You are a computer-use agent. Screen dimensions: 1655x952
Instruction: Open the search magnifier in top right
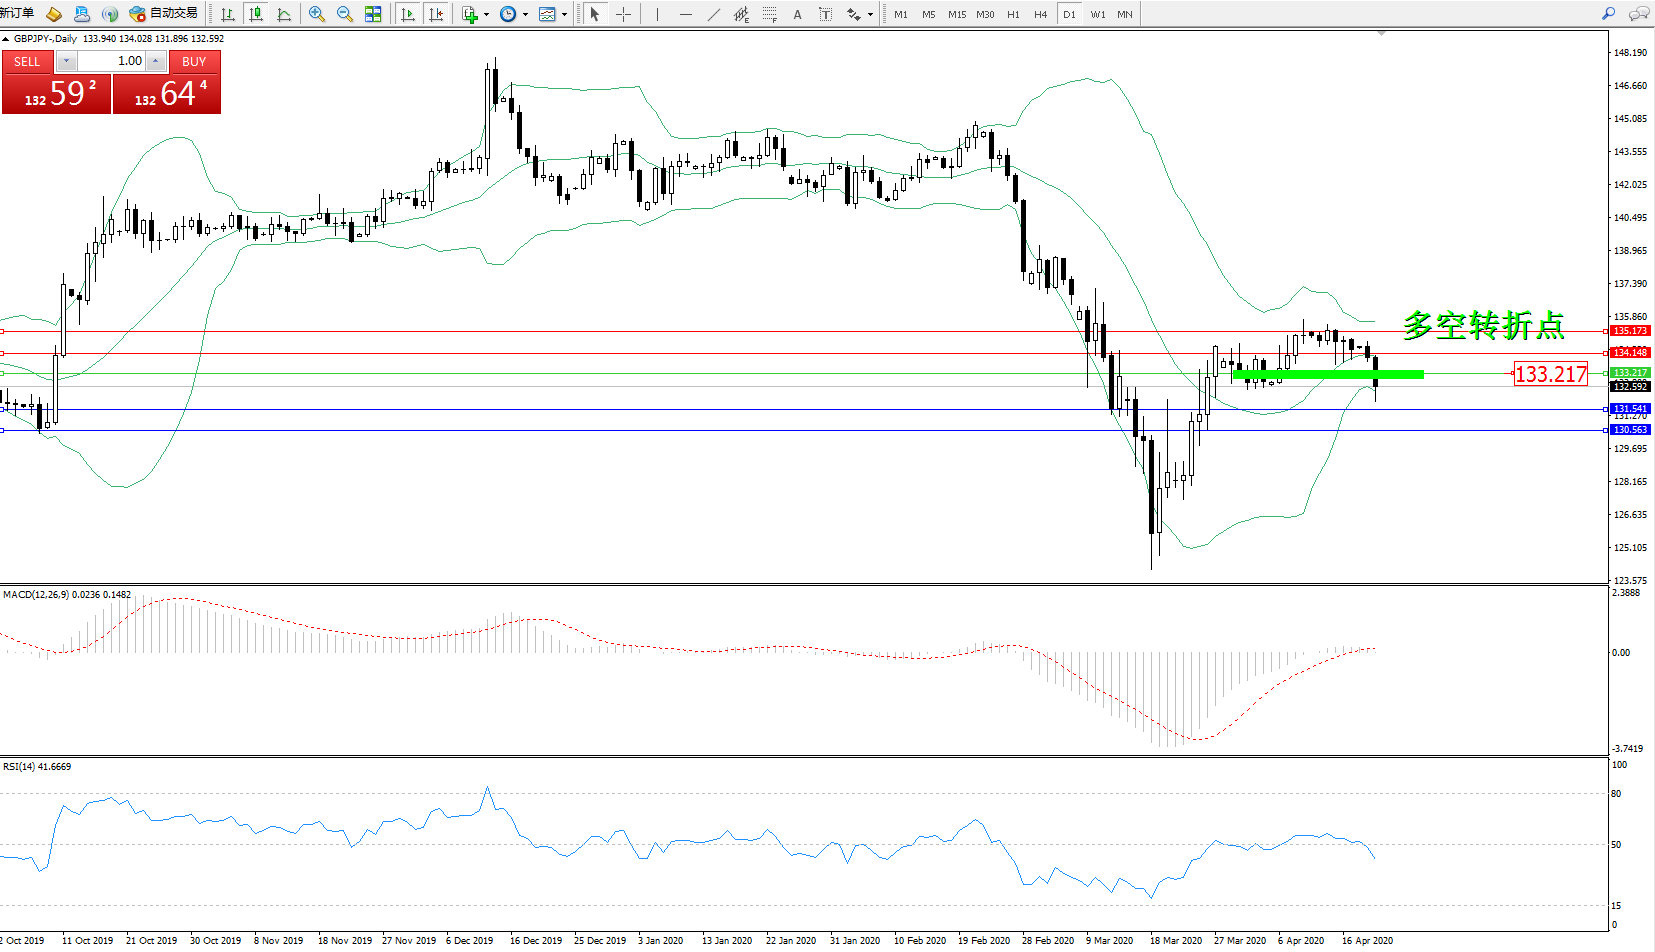[1609, 14]
